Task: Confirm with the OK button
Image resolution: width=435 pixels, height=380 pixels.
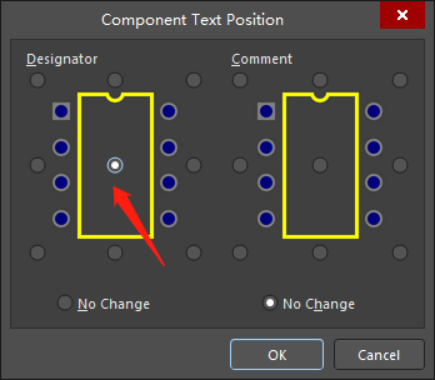Action: pos(277,355)
